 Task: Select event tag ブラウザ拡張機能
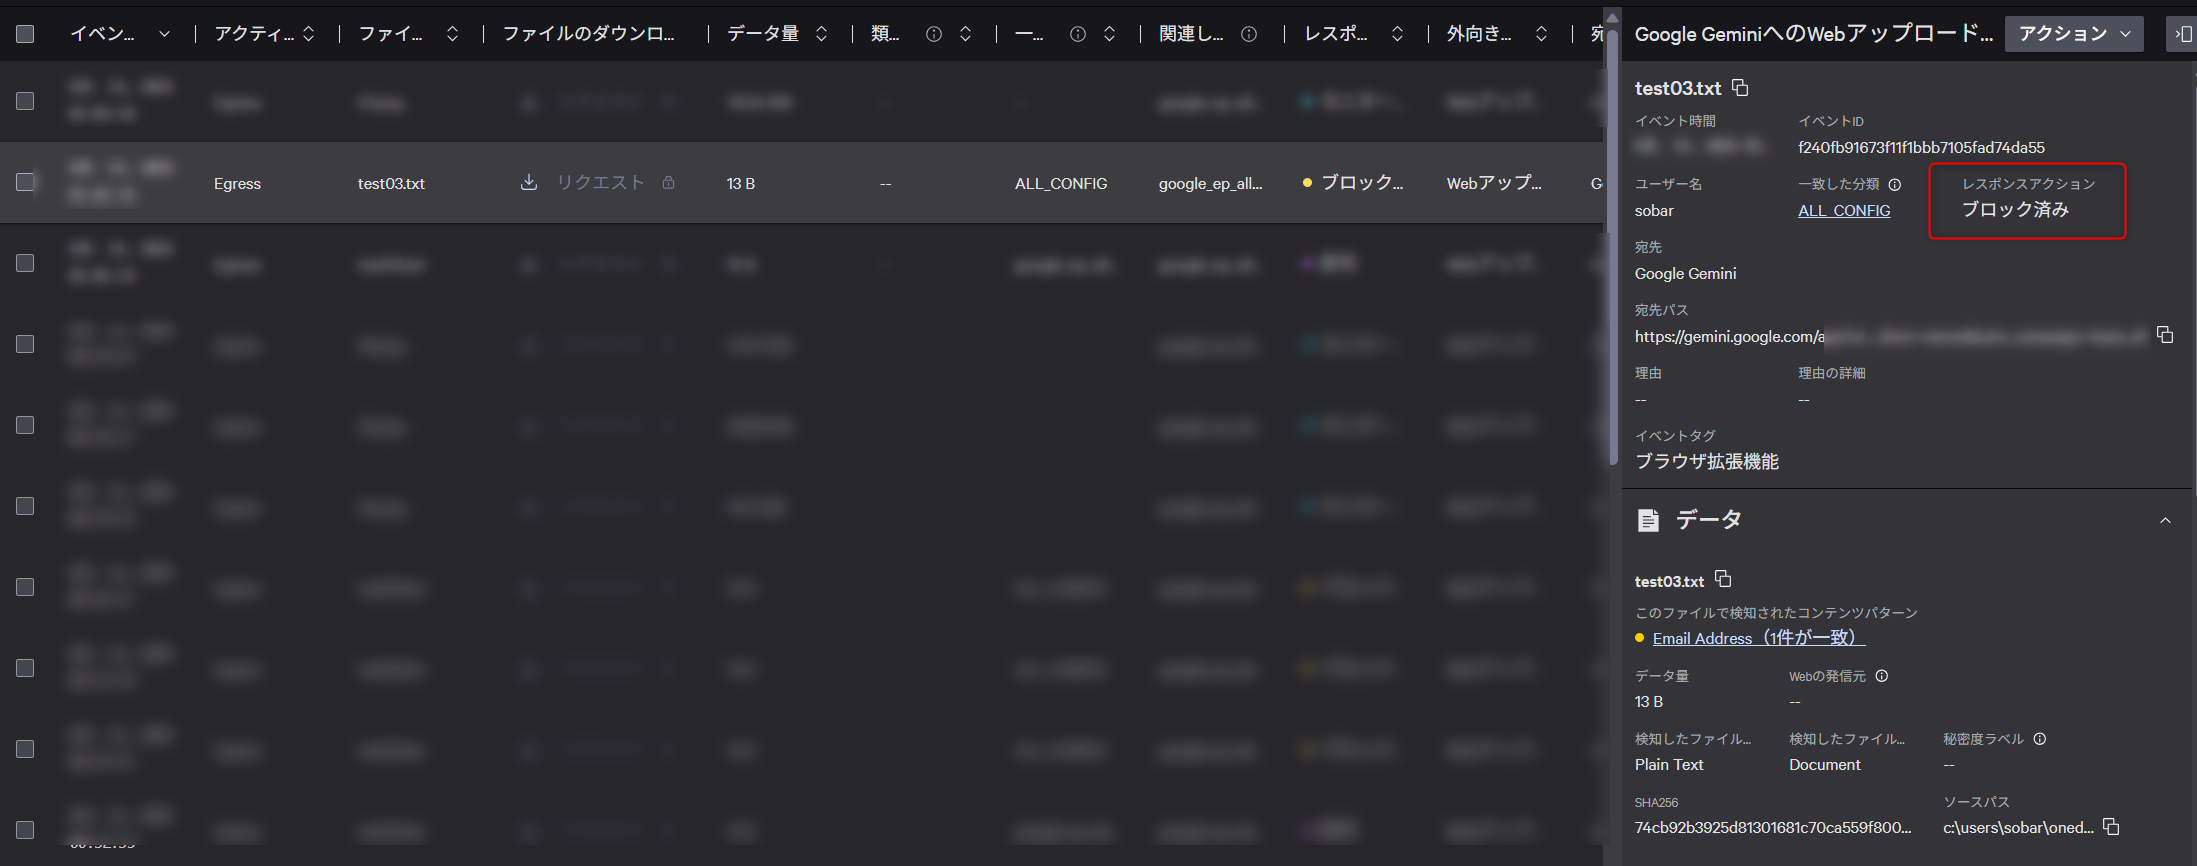coord(1707,462)
